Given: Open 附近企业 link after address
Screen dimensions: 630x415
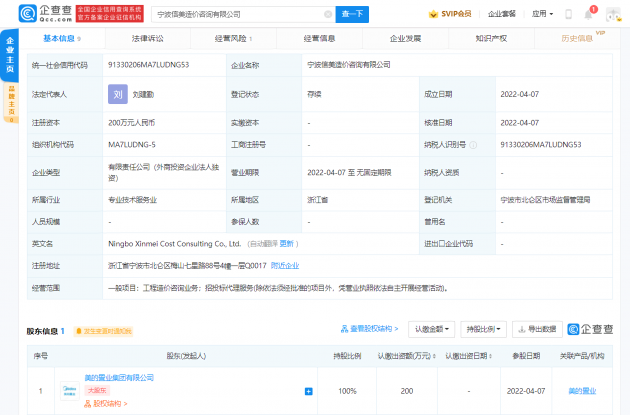Looking at the screenshot, I should pyautogui.click(x=285, y=266).
